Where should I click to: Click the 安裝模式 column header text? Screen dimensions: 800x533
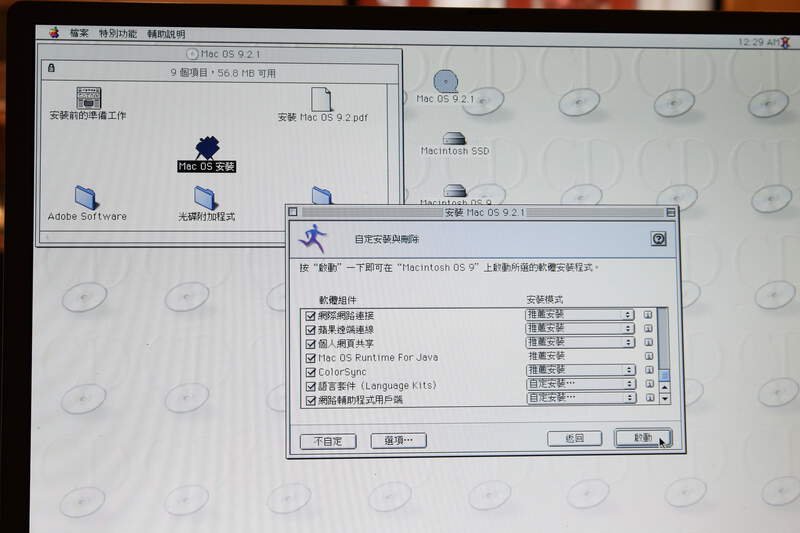pos(545,299)
